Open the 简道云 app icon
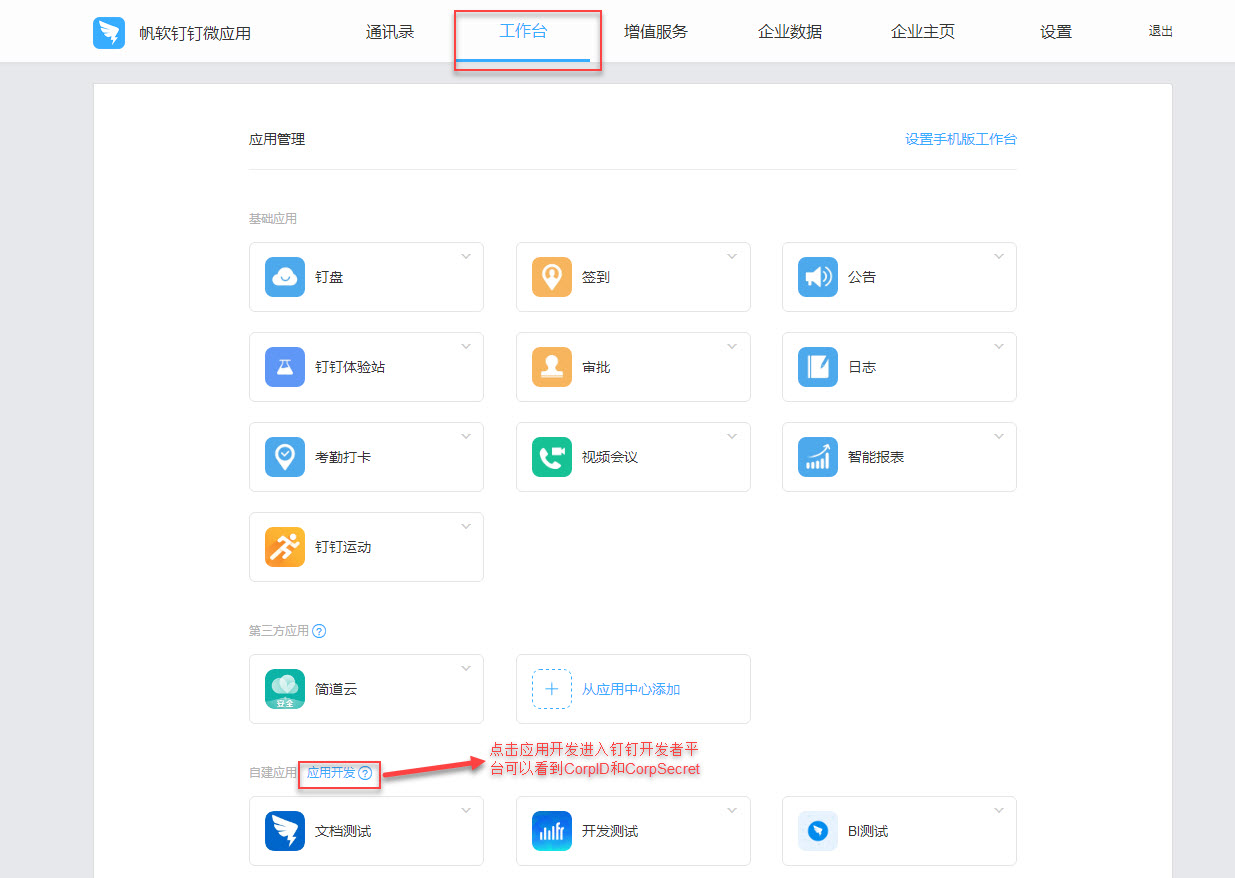This screenshot has height=878, width=1235. (285, 689)
